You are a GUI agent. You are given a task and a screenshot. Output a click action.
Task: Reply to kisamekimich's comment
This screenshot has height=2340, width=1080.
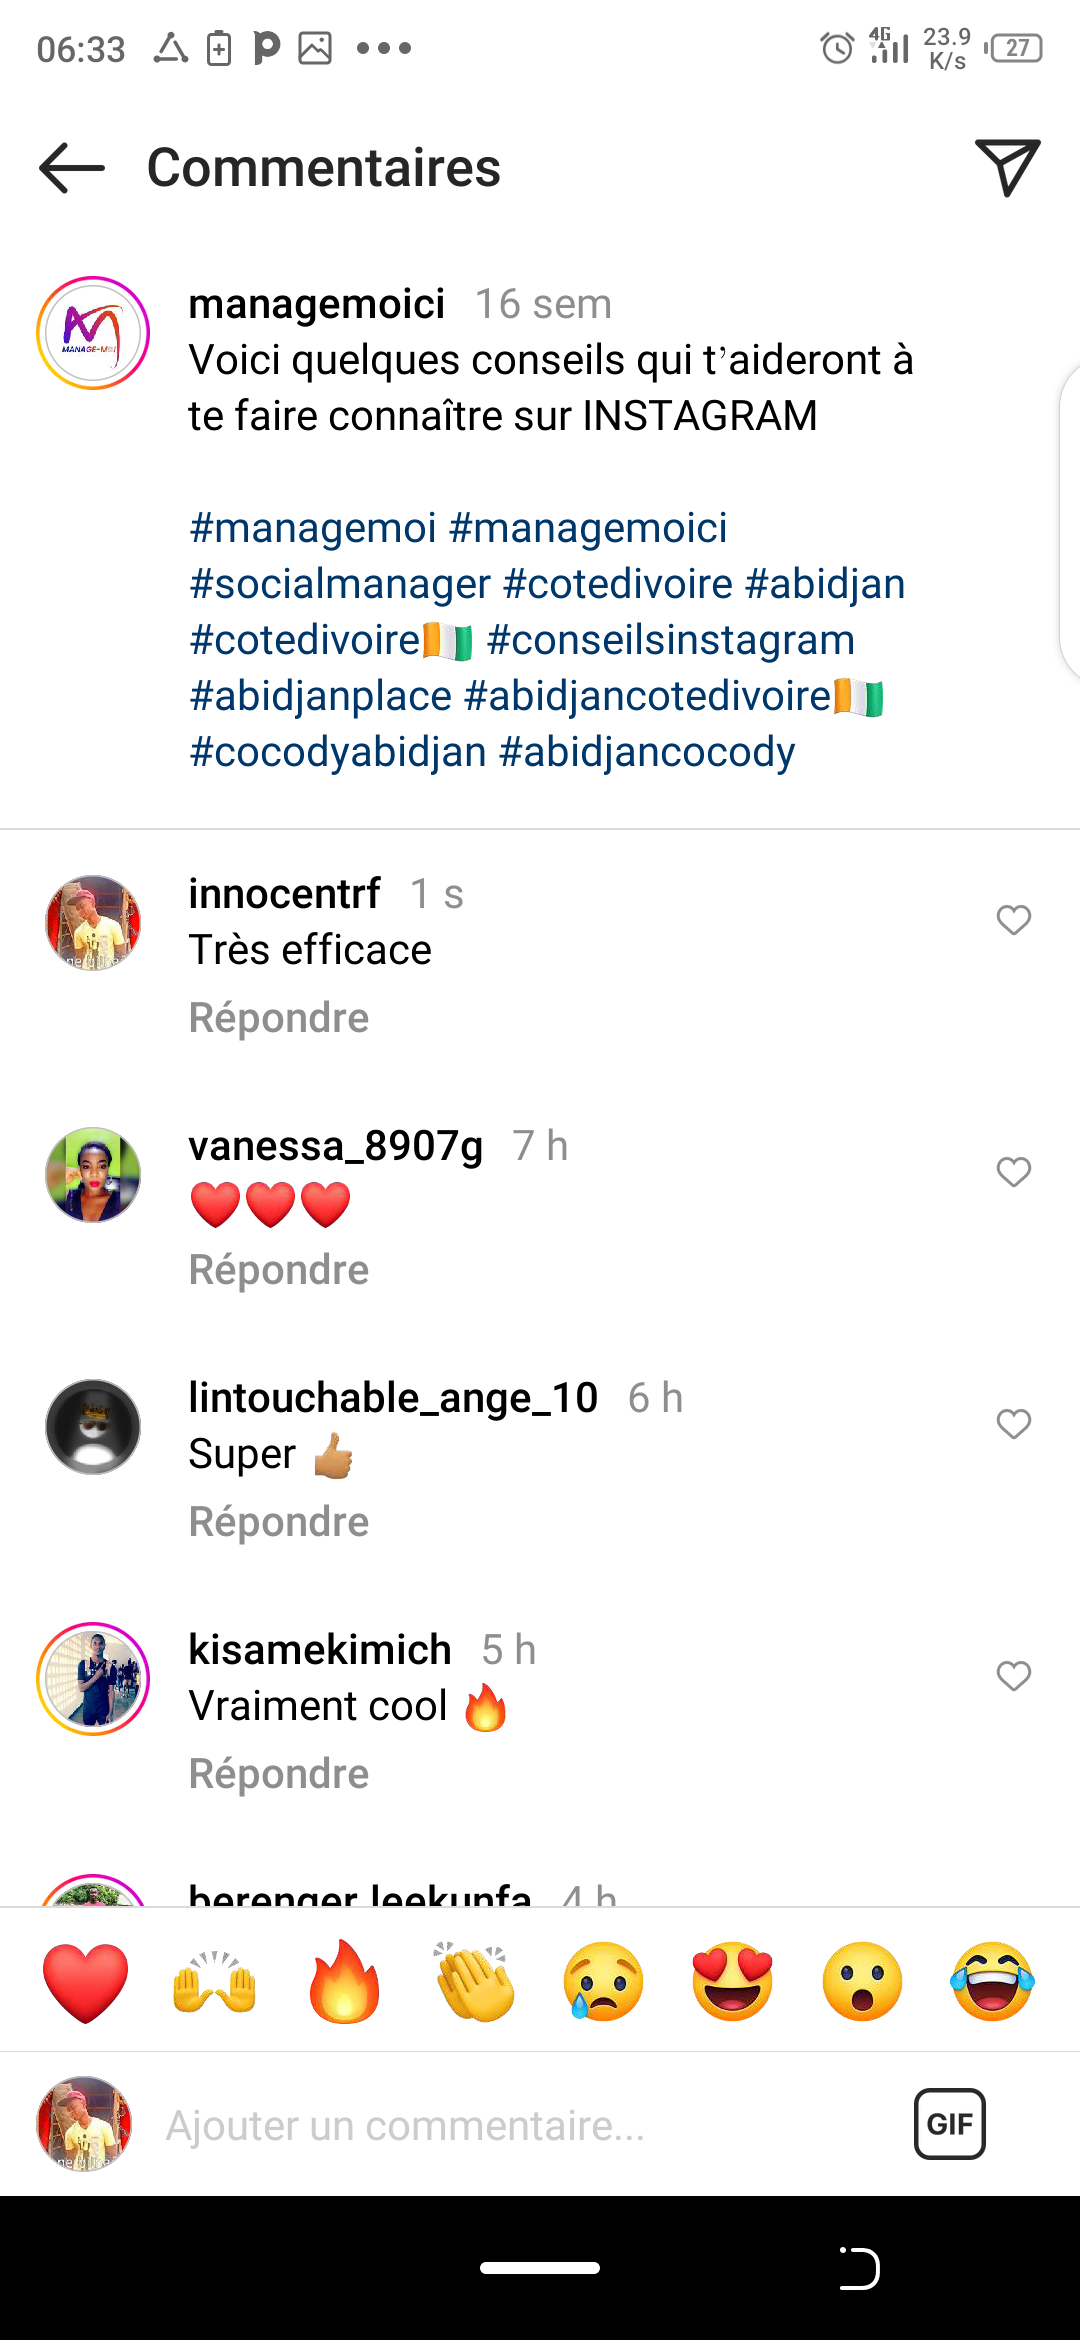(279, 1774)
